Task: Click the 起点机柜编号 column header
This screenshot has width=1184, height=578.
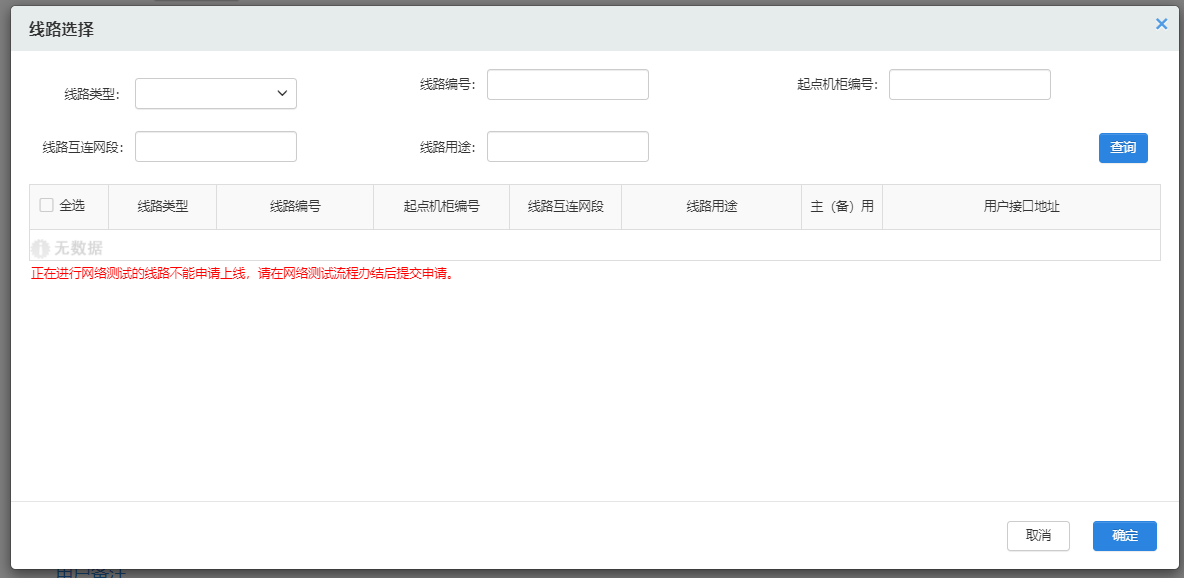Action: 442,206
